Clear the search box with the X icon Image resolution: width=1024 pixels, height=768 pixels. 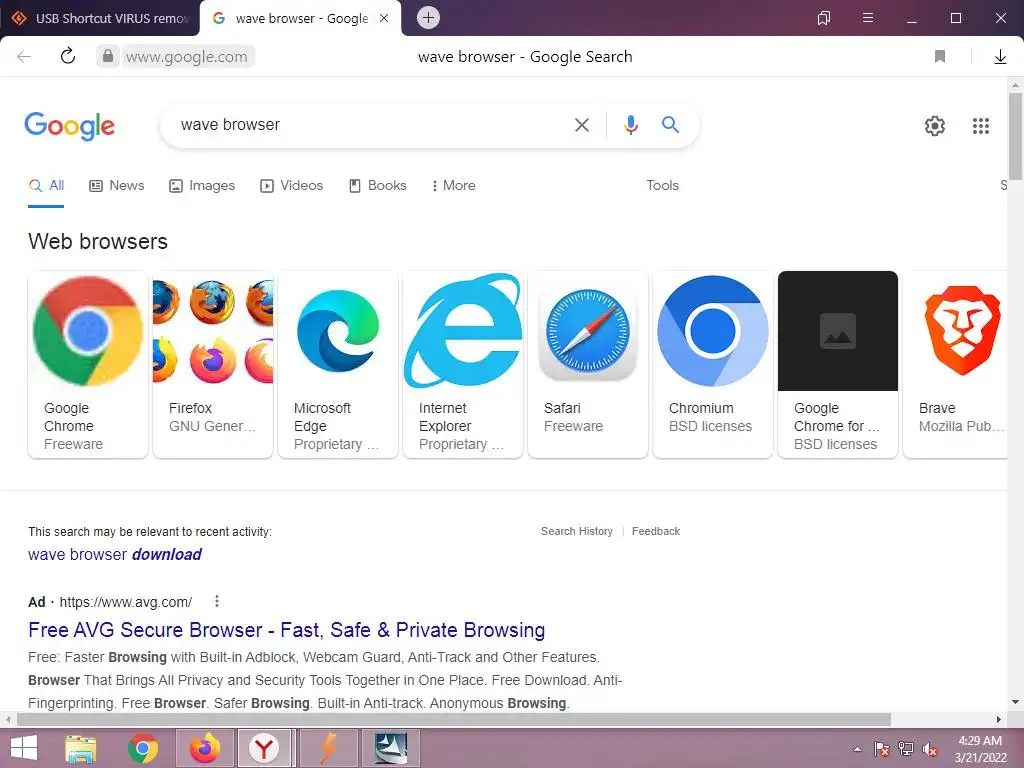point(581,125)
